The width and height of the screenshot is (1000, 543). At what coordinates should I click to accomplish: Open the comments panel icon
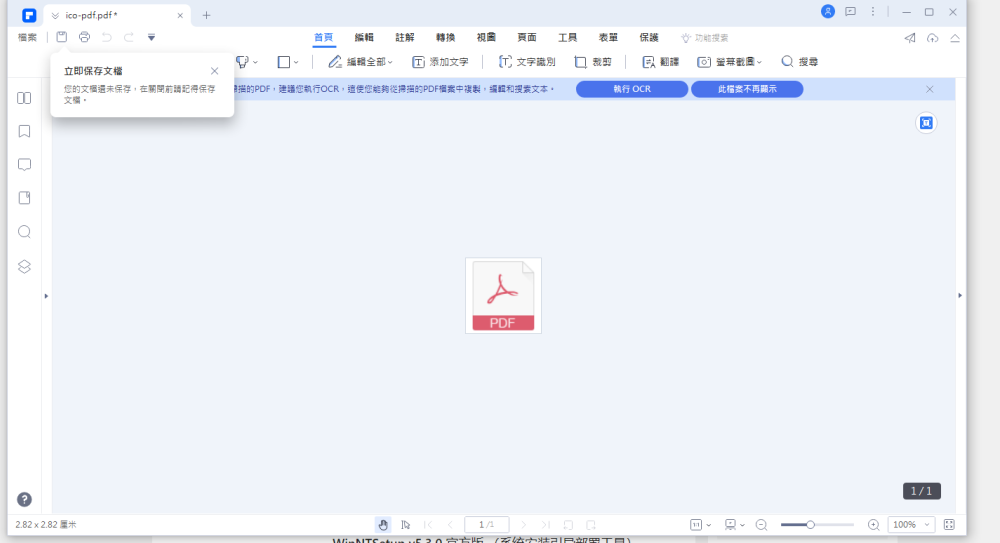pos(24,165)
